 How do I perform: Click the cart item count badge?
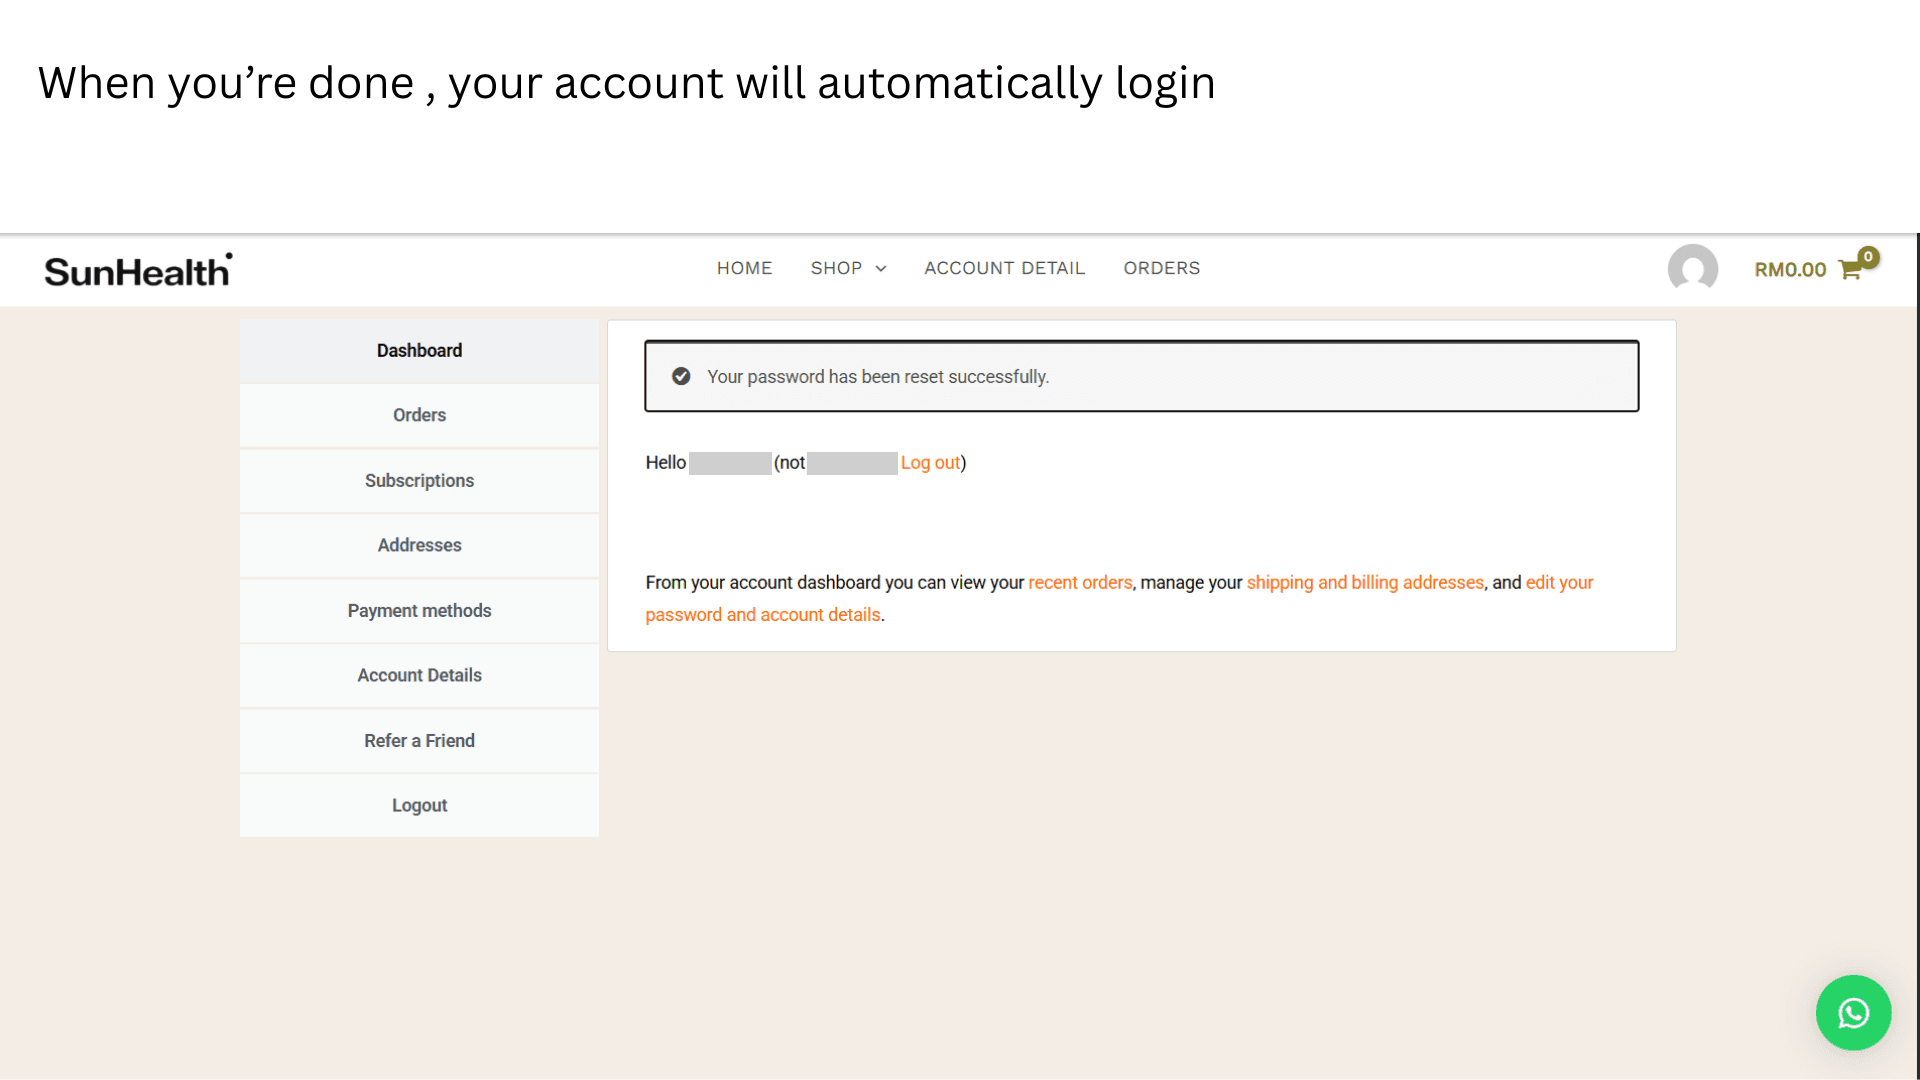(x=1868, y=256)
